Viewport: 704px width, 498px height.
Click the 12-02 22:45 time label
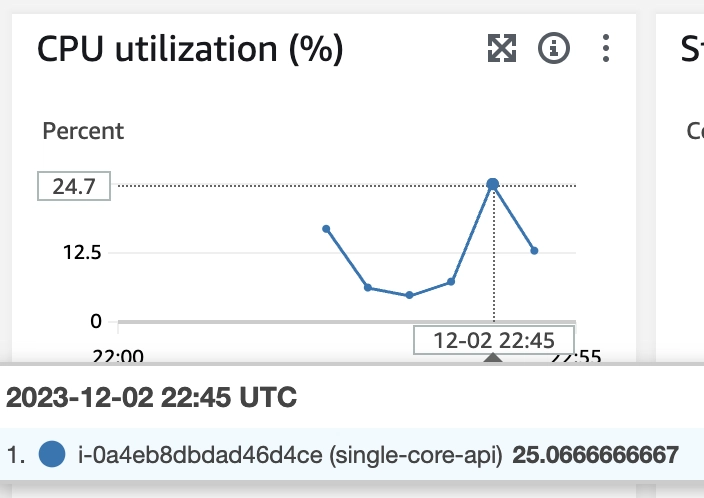[494, 340]
